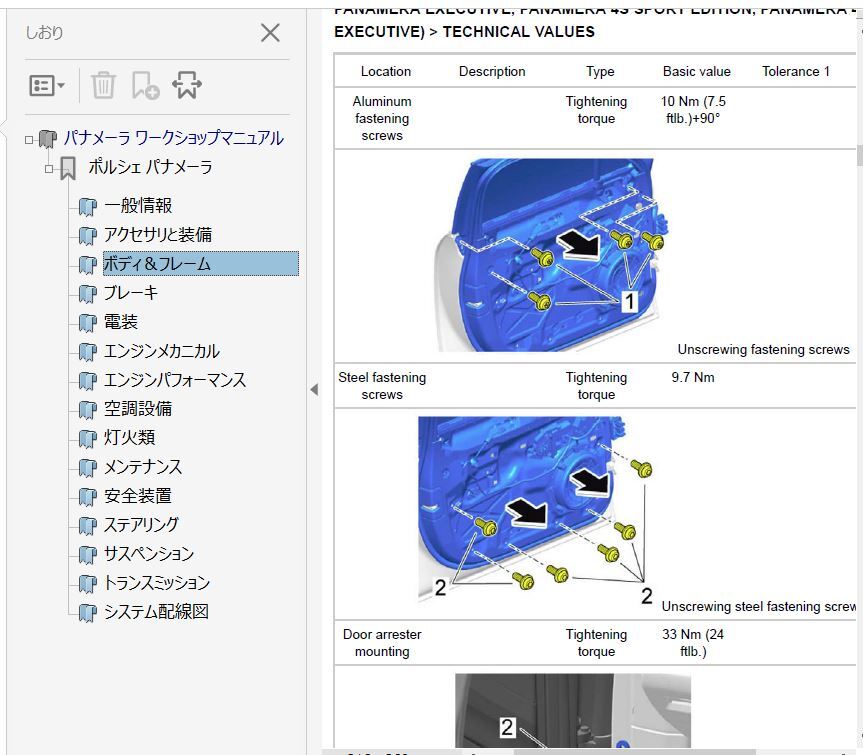
Task: Click the bookmark icon beside アクセサリと装備
Action: coord(88,236)
